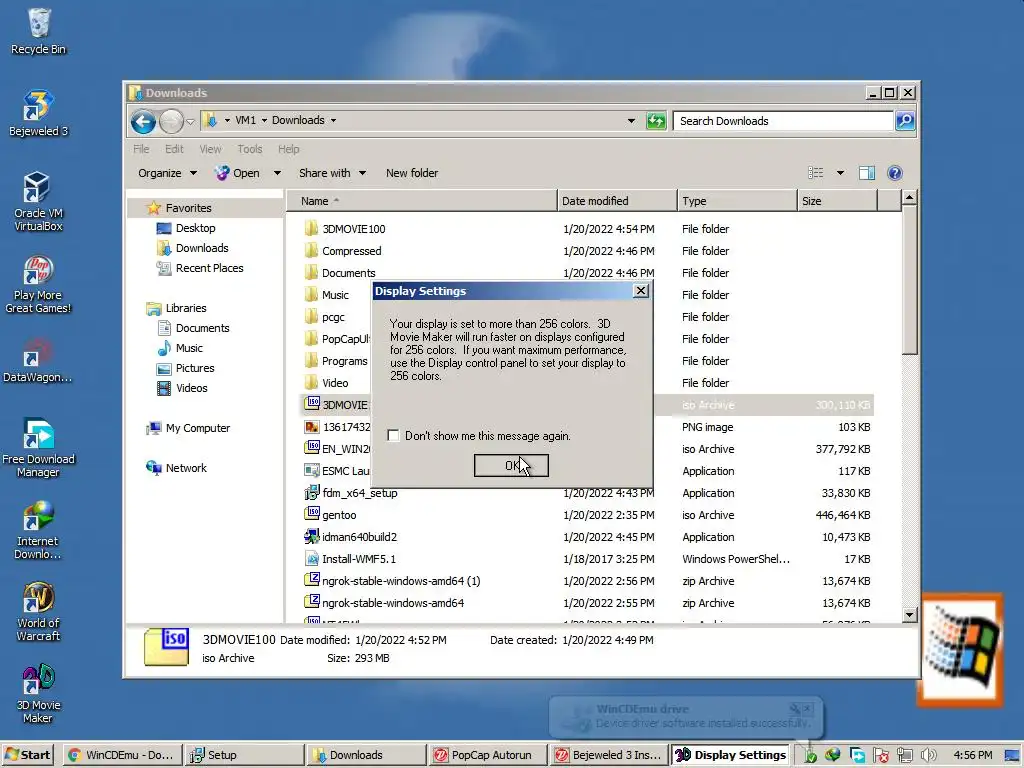Select the 3D Movie Maker desktop shortcut
This screenshot has height=768, width=1024.
click(39, 694)
